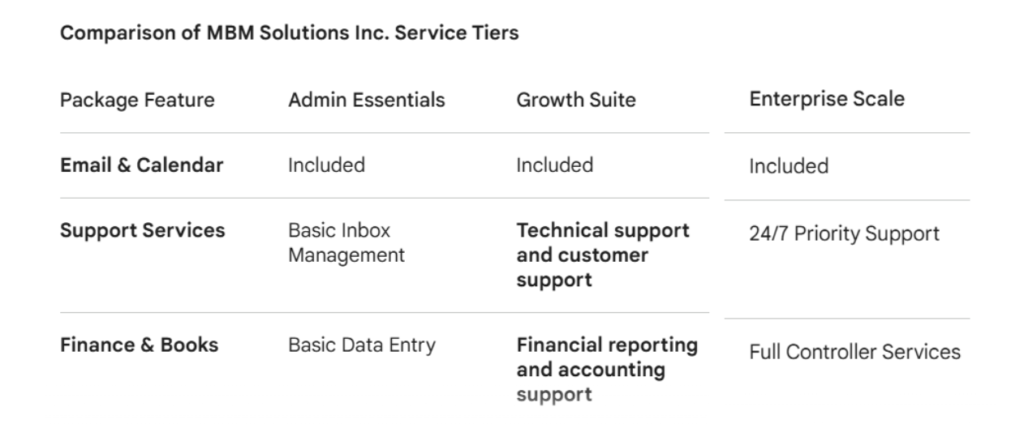This screenshot has height=424, width=1024.
Task: Select the "Growth Suite" column header
Action: click(576, 100)
